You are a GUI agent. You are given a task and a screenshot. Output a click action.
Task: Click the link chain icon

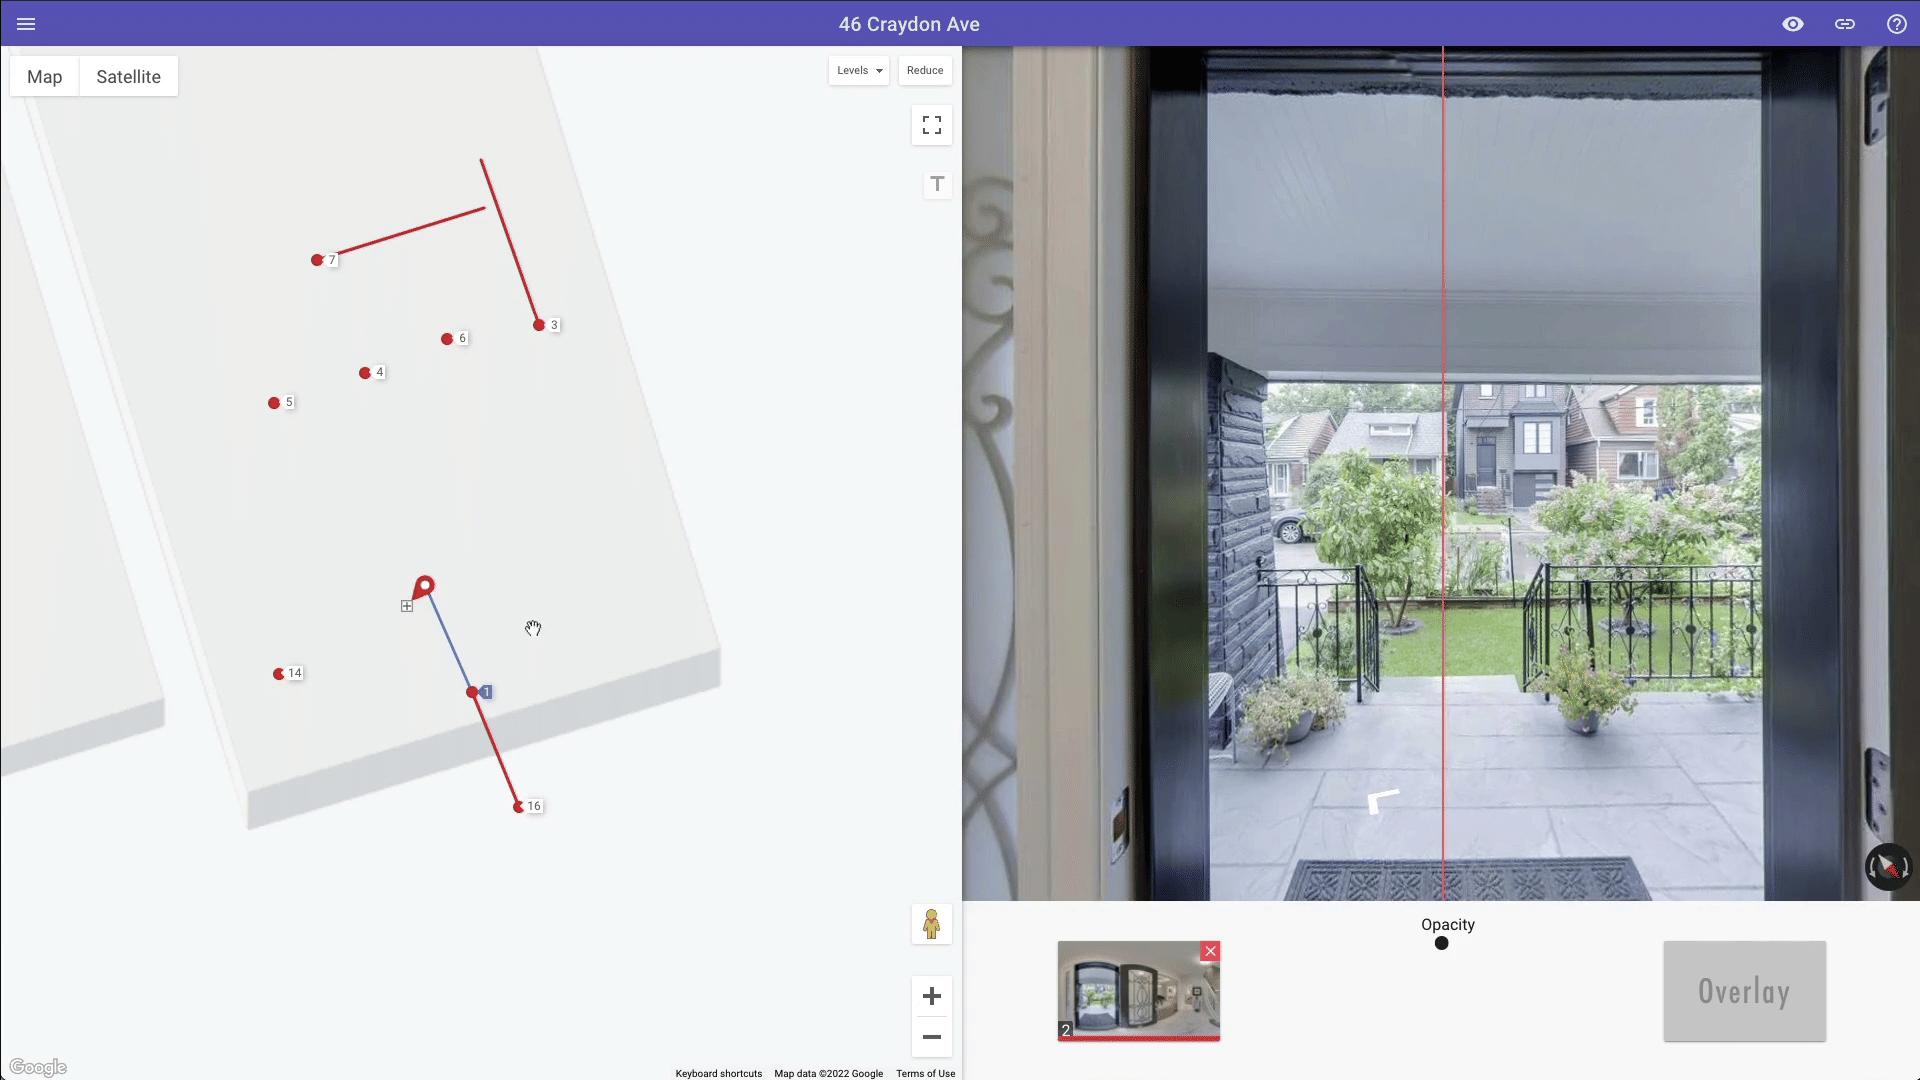coord(1845,24)
